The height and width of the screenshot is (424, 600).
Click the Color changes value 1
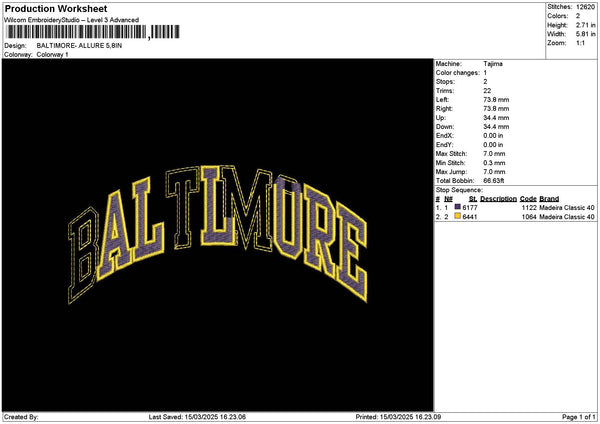pos(485,73)
